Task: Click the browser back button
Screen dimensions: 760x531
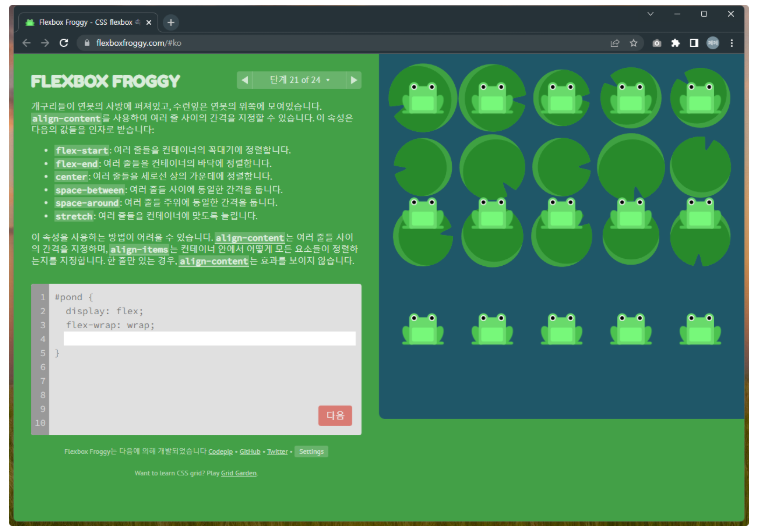Action: pos(27,43)
